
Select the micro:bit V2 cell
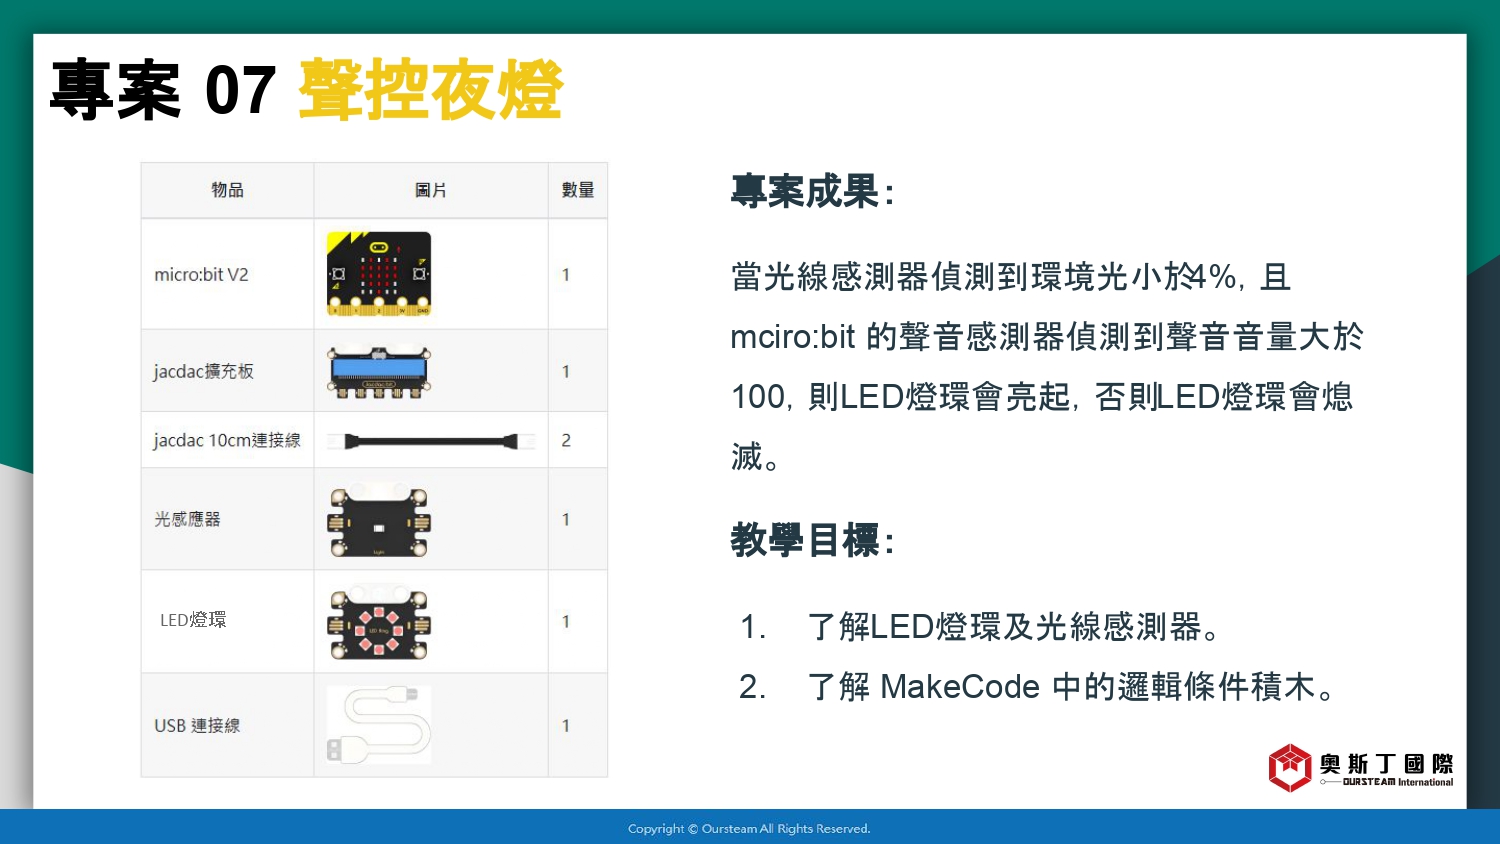click(227, 274)
